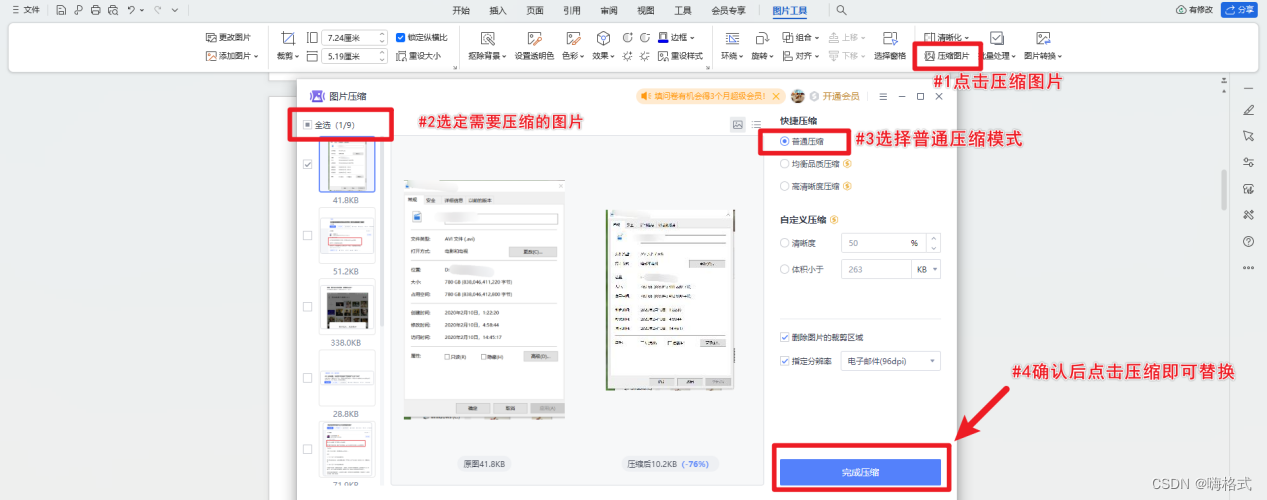
Task: Open the 裁剪 crop dropdown
Action: 287,56
